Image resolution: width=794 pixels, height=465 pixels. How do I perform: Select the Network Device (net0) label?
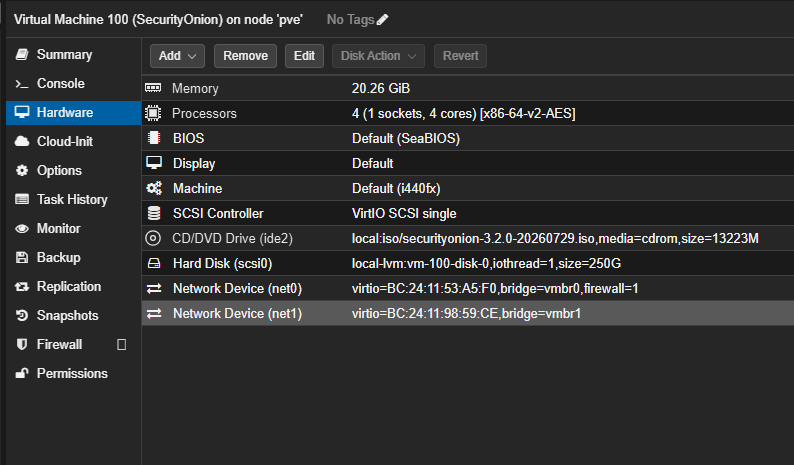click(237, 289)
